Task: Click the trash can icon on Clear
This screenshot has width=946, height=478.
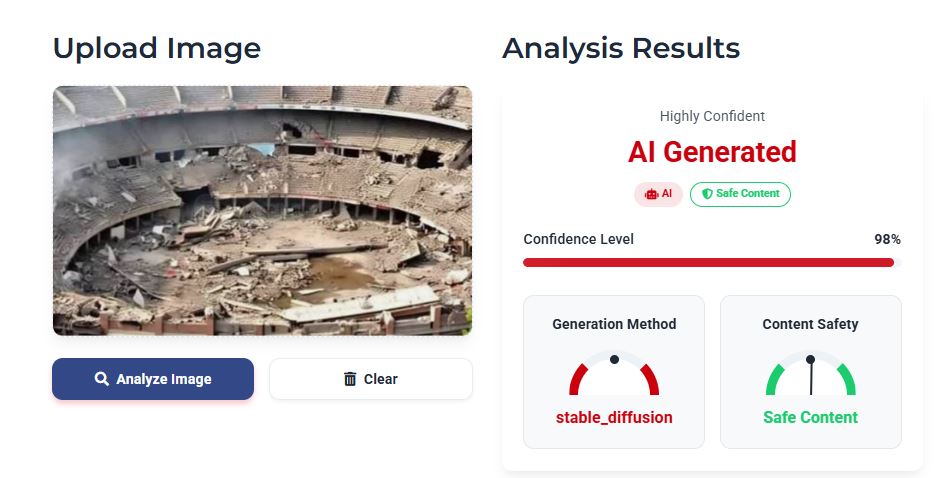Action: [x=350, y=379]
